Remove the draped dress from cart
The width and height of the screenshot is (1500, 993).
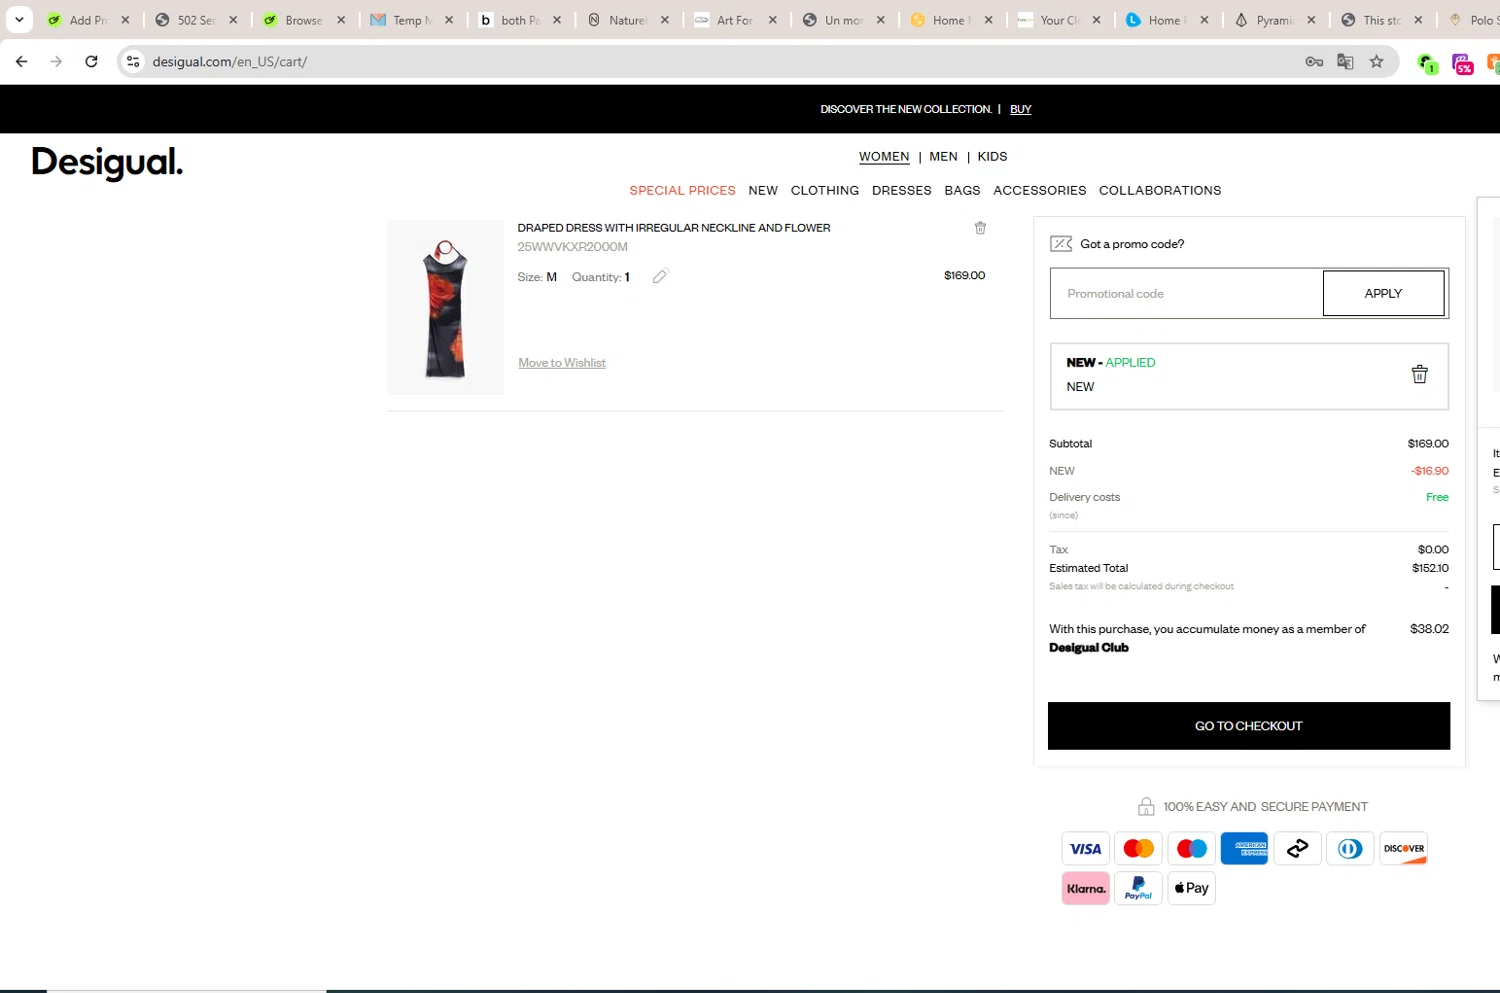980,228
